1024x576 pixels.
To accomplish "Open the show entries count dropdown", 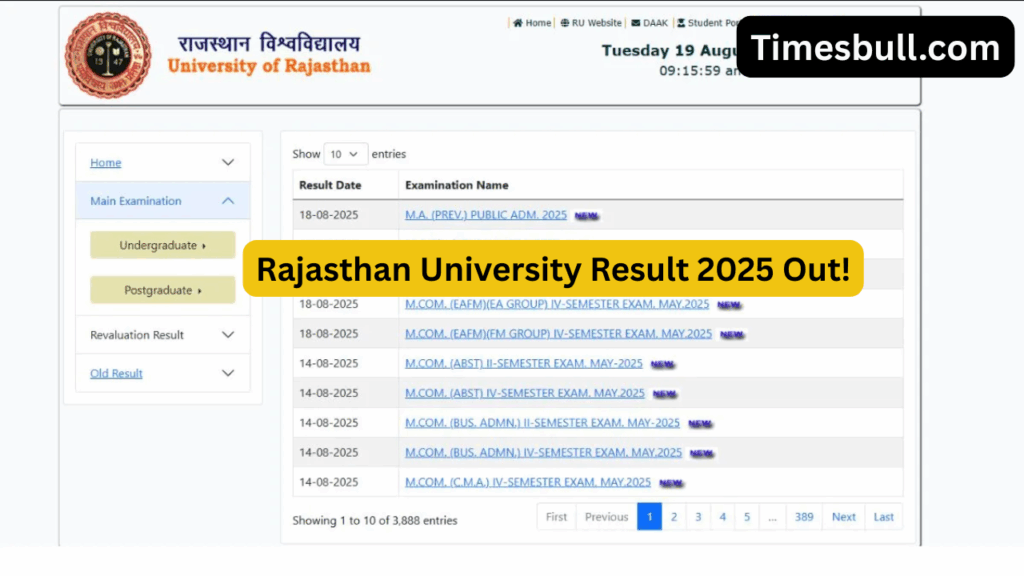I will point(345,154).
